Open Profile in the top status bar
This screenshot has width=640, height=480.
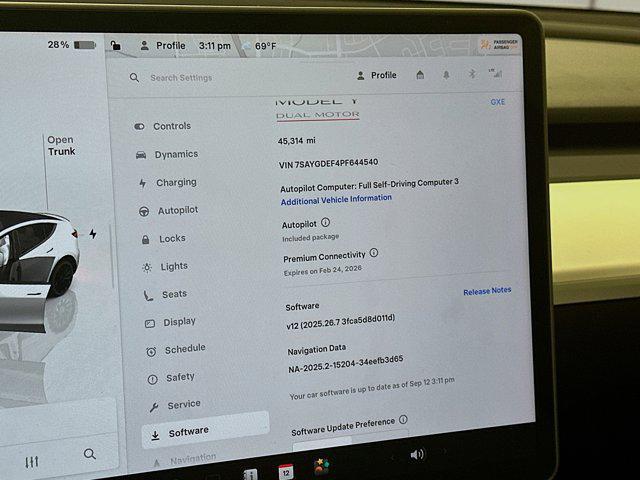click(163, 46)
